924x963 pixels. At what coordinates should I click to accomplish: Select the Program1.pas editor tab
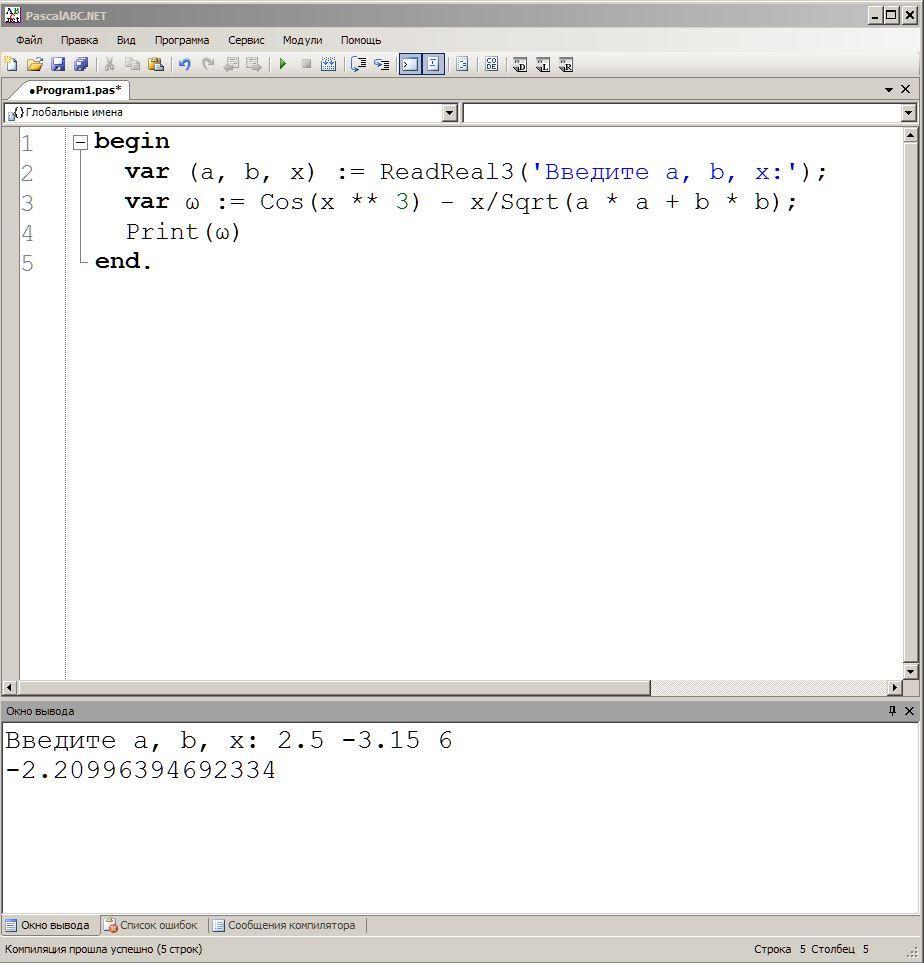(x=75, y=90)
